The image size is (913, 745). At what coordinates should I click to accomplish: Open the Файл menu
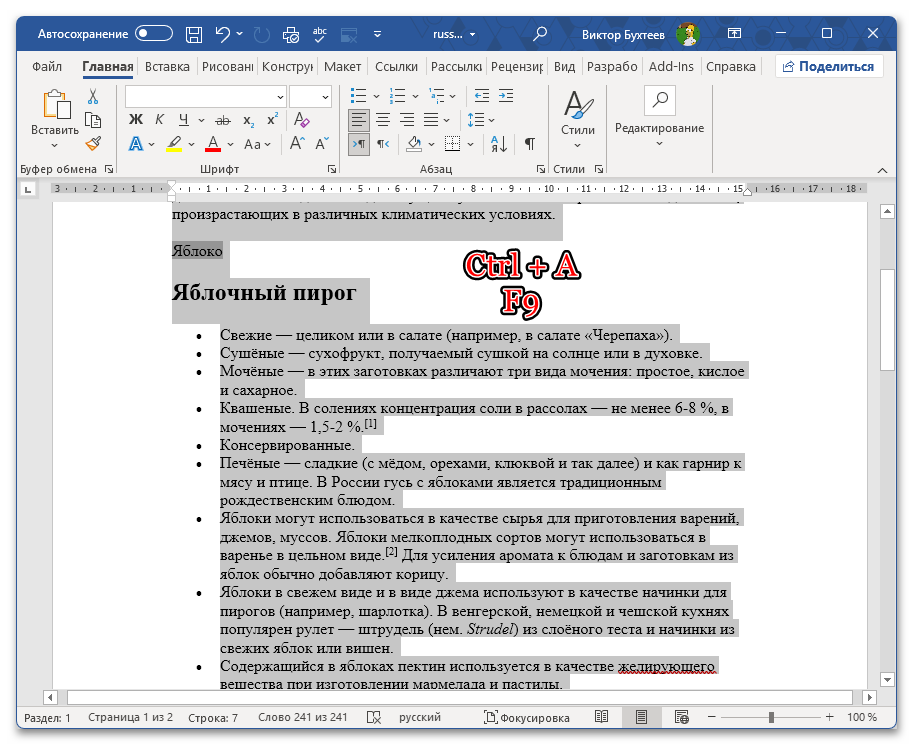tap(47, 66)
